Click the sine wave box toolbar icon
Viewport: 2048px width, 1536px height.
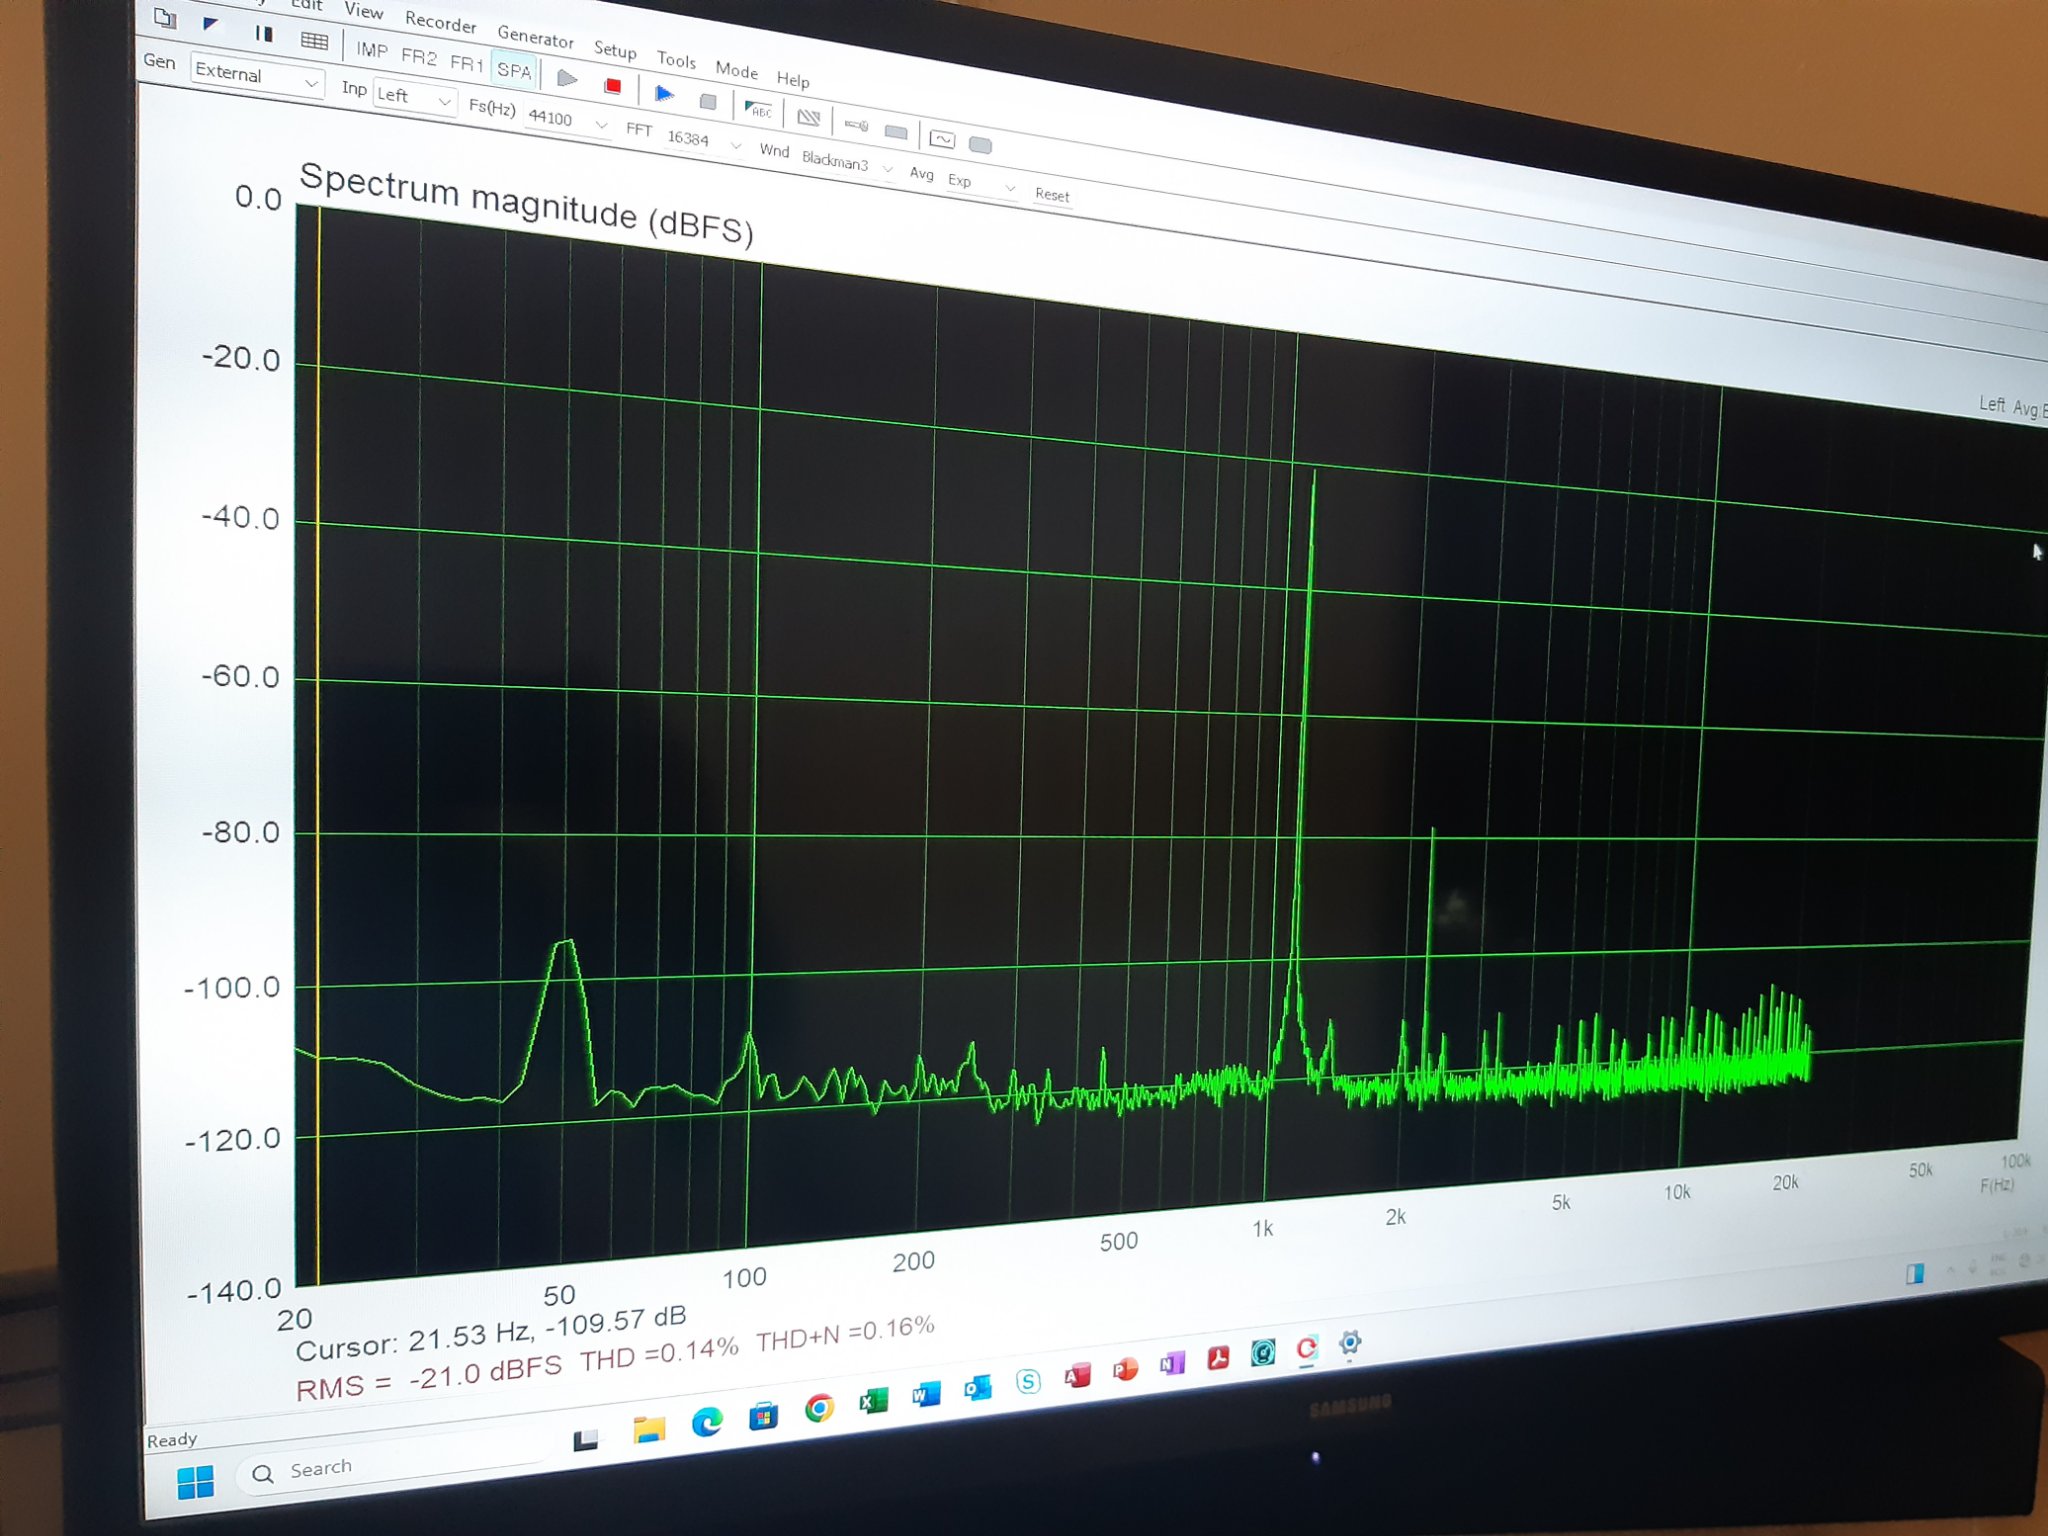tap(942, 139)
